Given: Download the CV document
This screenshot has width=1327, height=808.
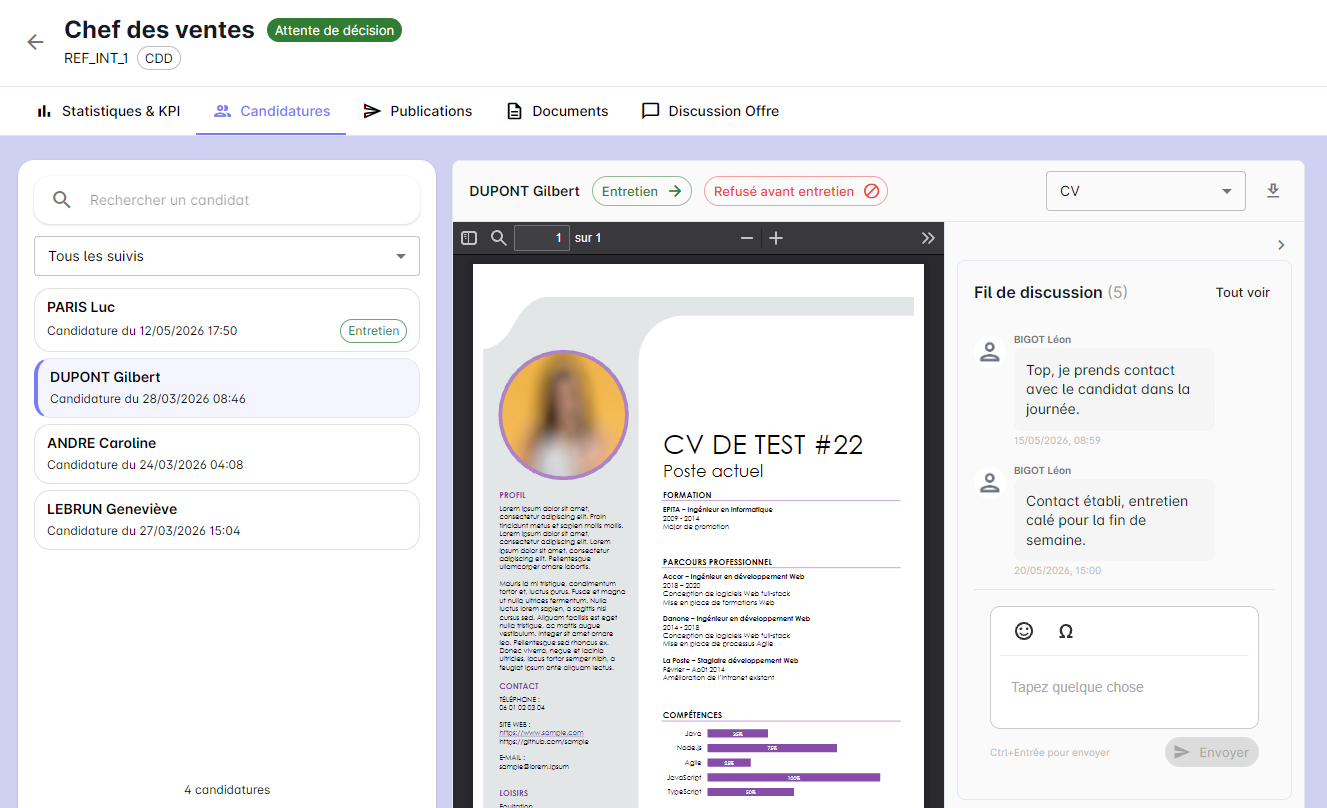Looking at the screenshot, I should (1273, 191).
